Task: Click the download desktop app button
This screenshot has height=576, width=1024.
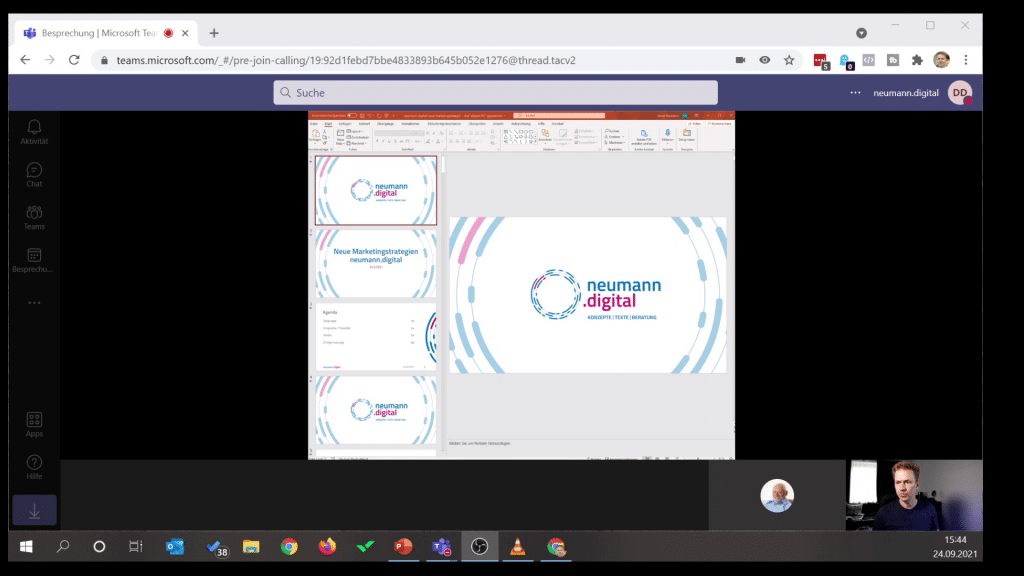Action: pos(34,510)
